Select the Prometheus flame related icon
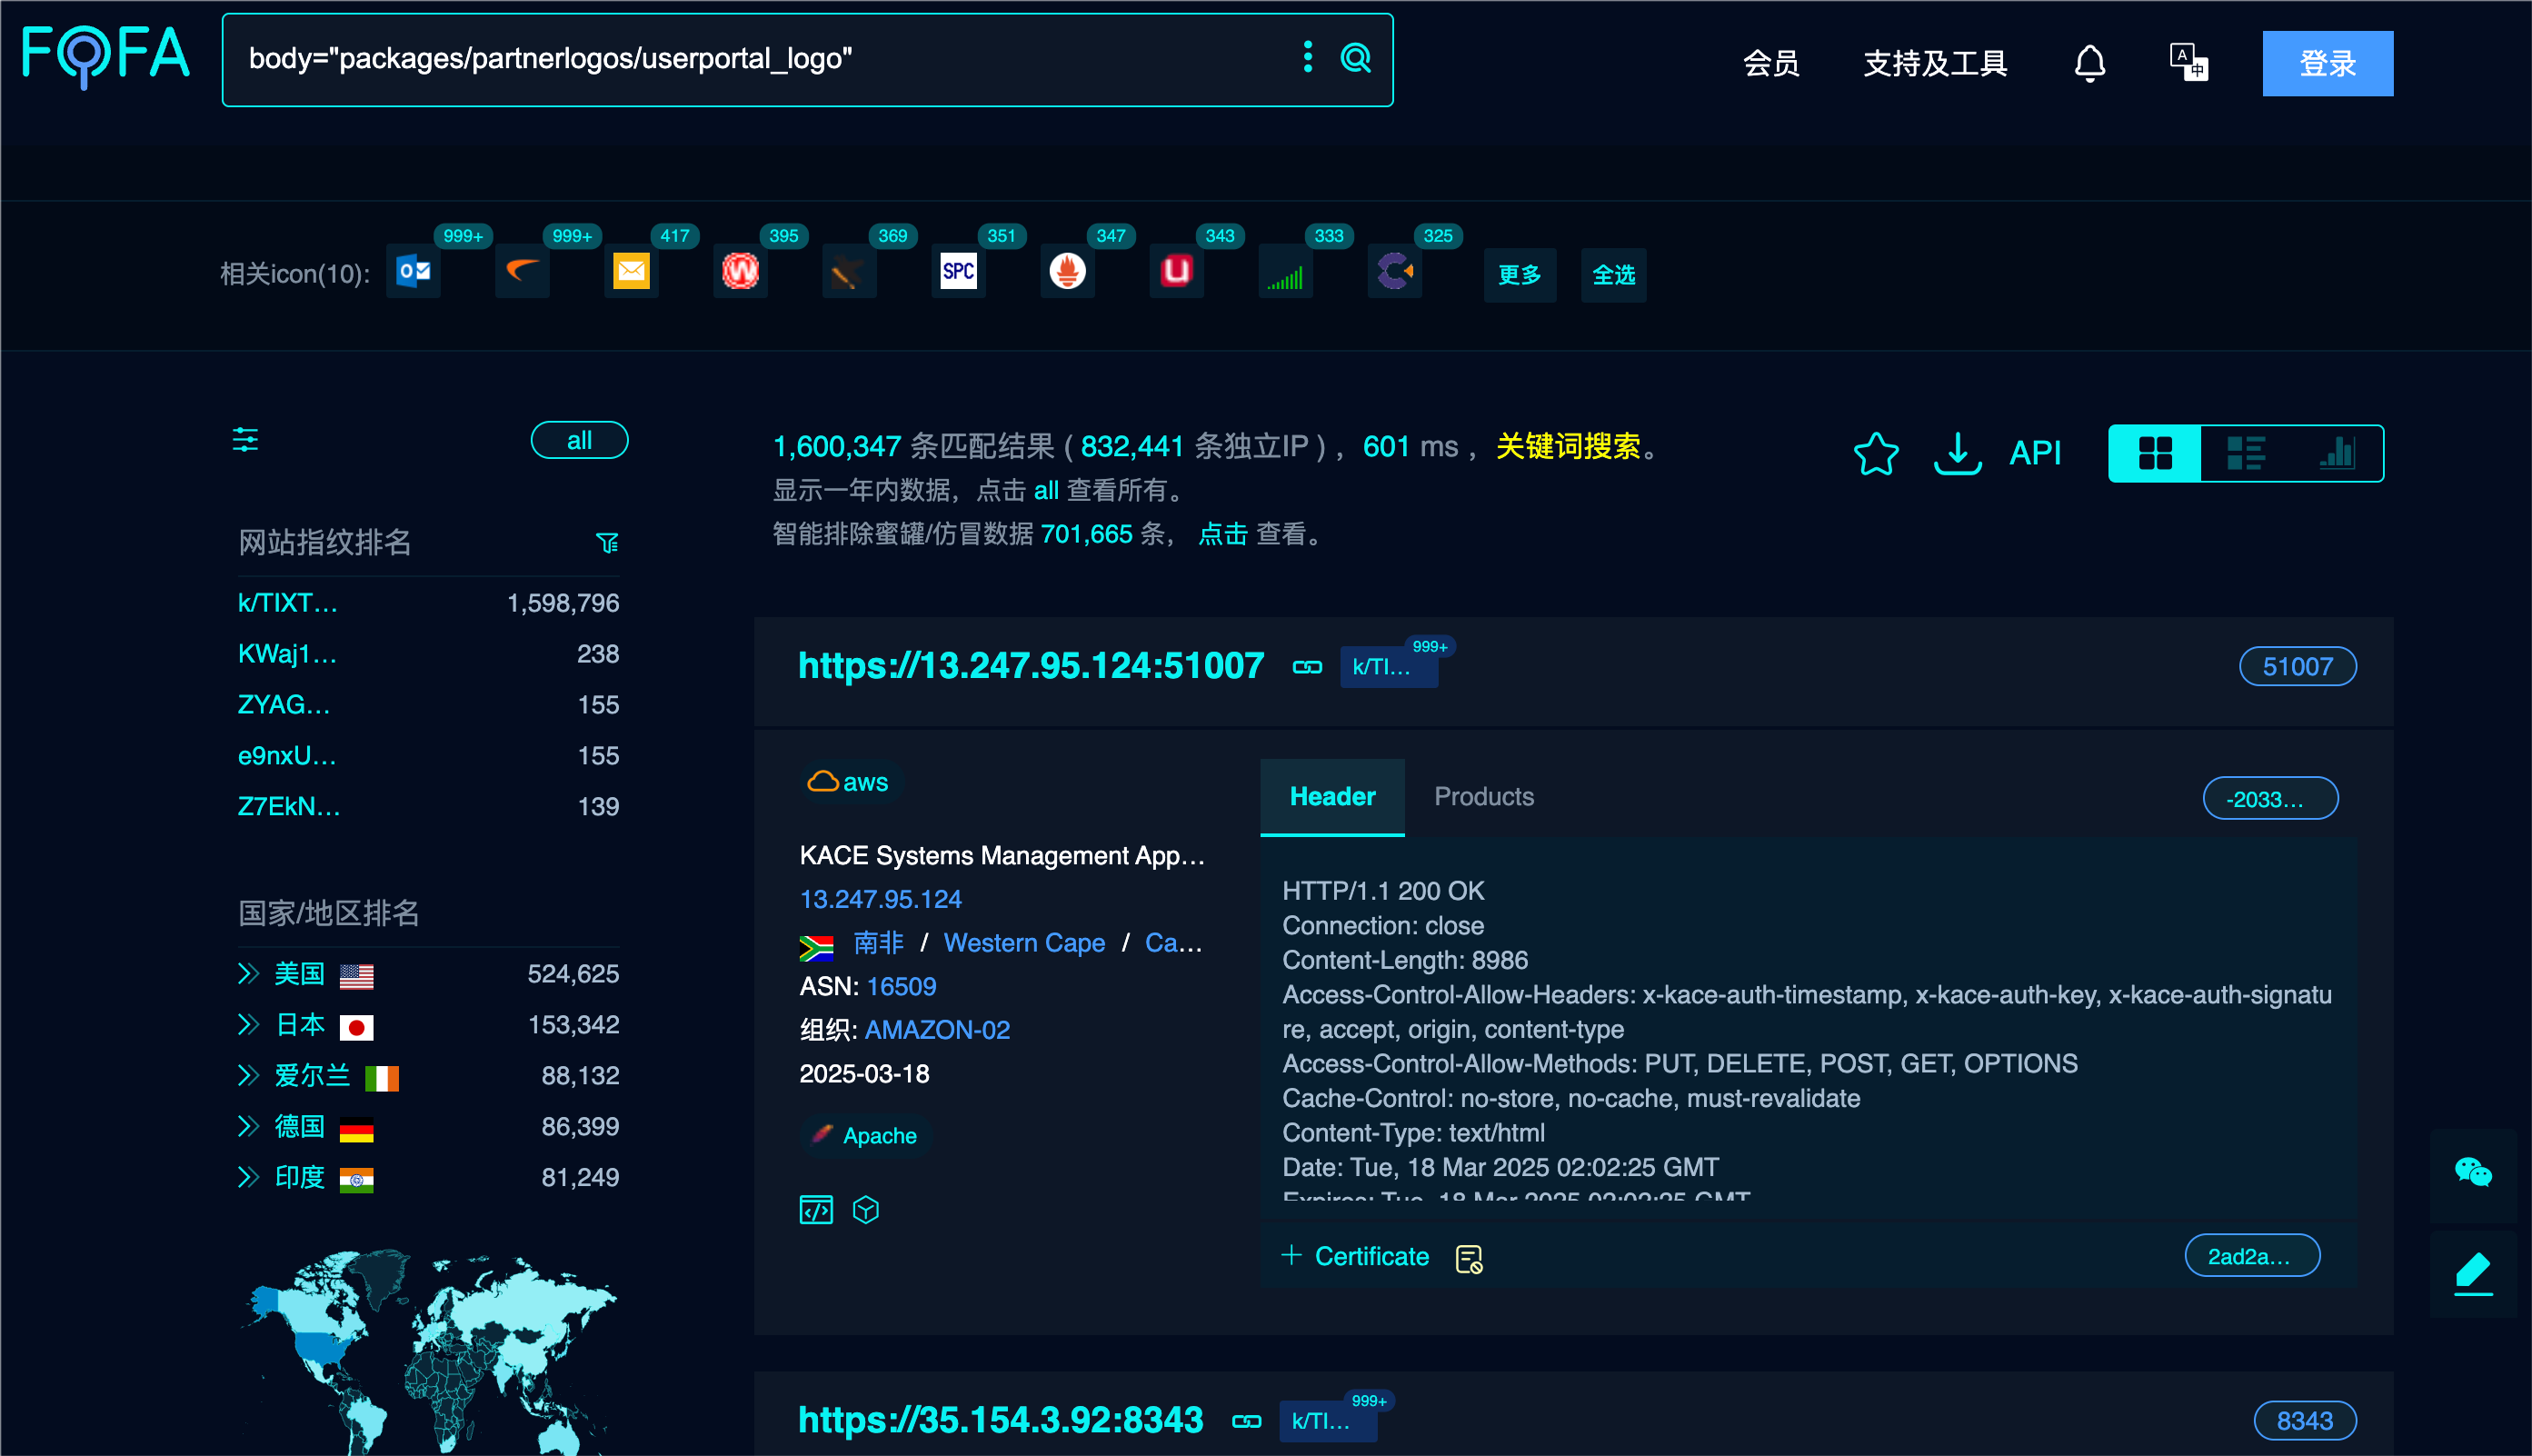 click(x=1067, y=271)
